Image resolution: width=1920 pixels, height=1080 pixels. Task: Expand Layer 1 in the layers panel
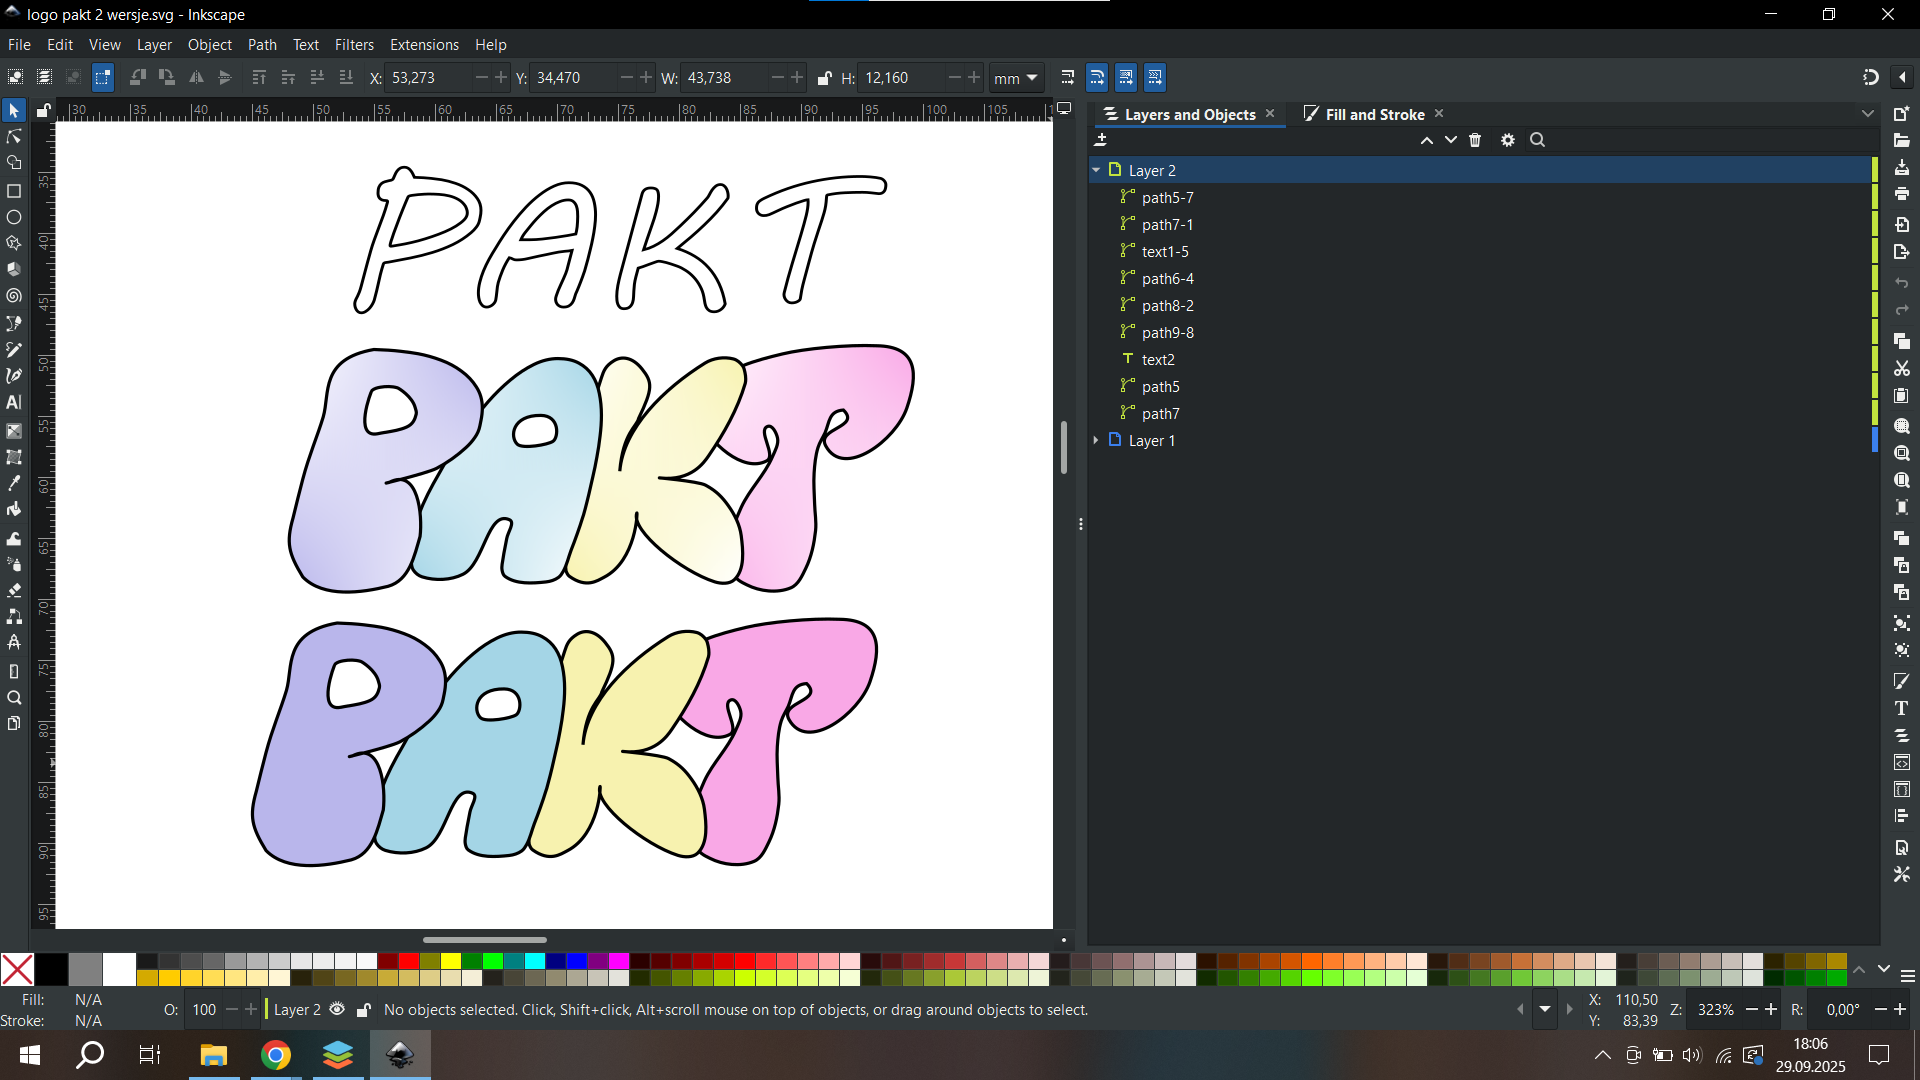coord(1096,440)
